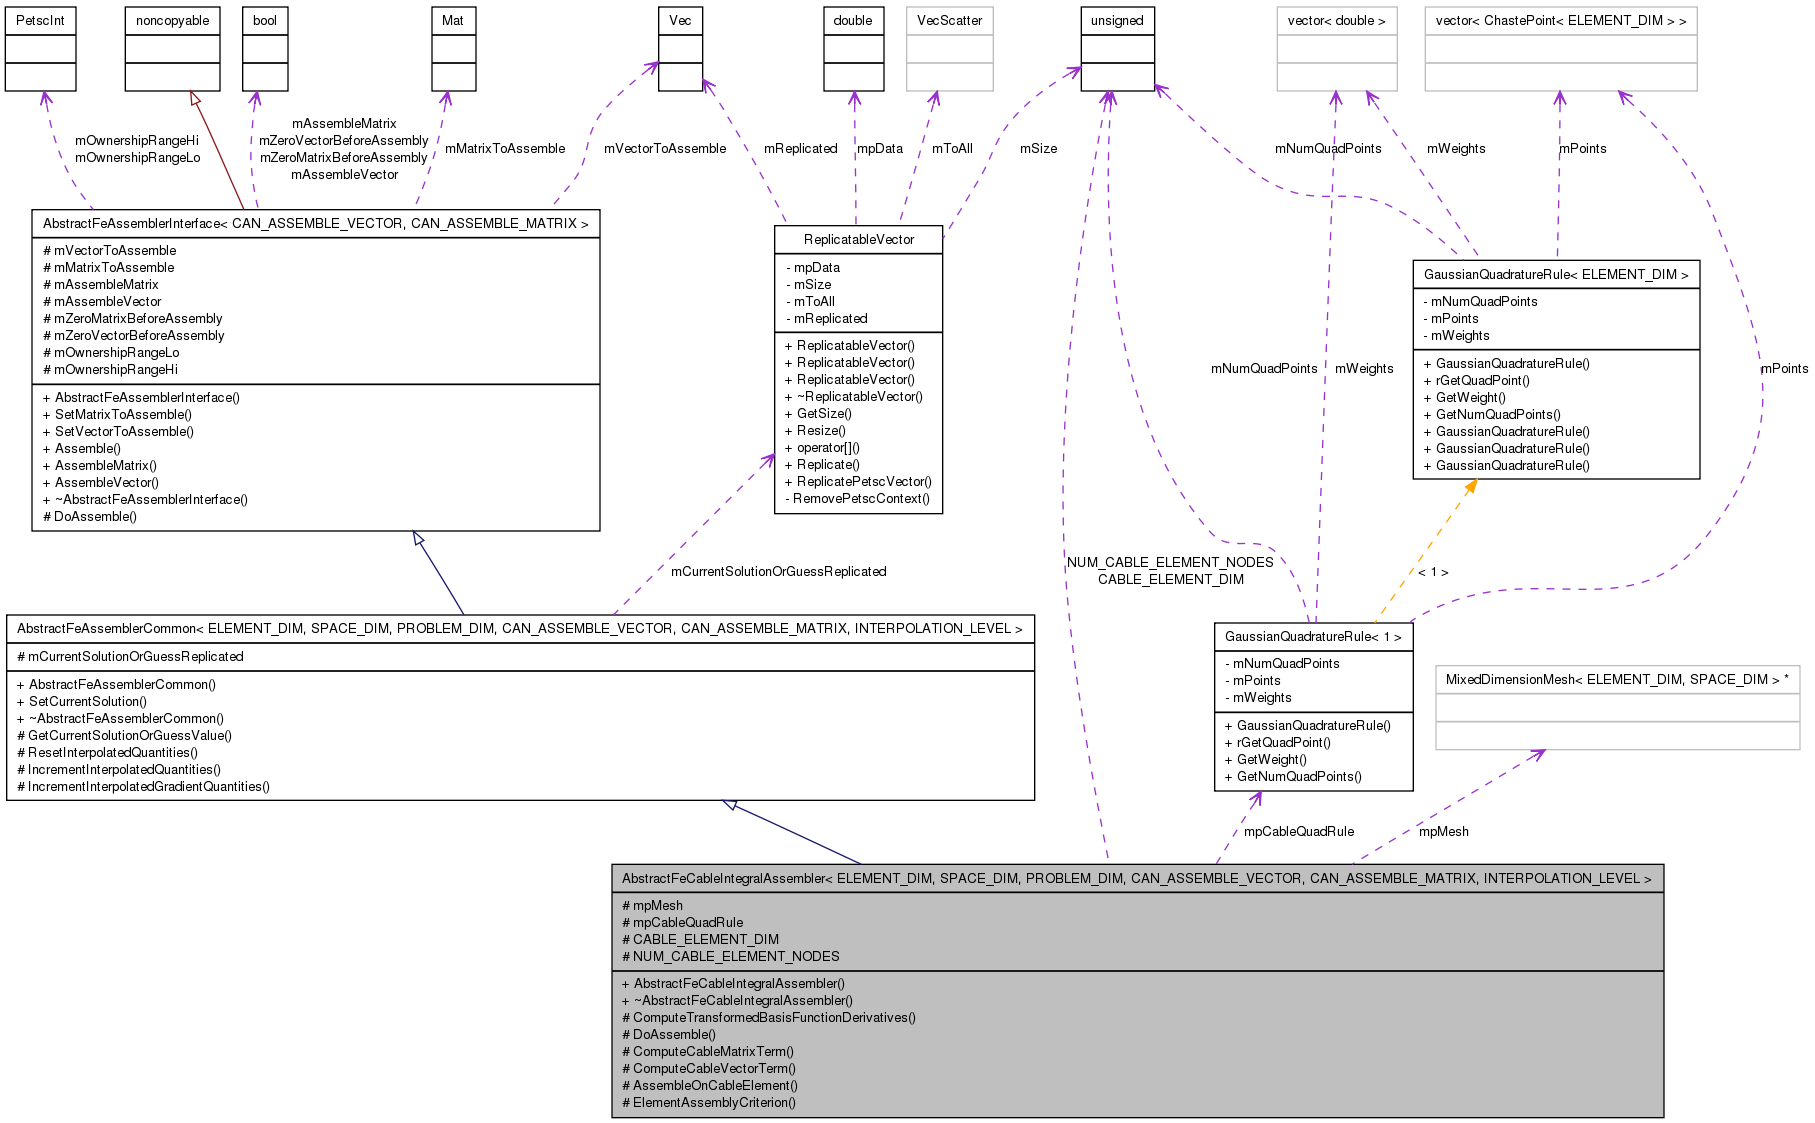The height and width of the screenshot is (1123, 1815).
Task: Click SetCurrentSolution() method
Action: (x=82, y=702)
